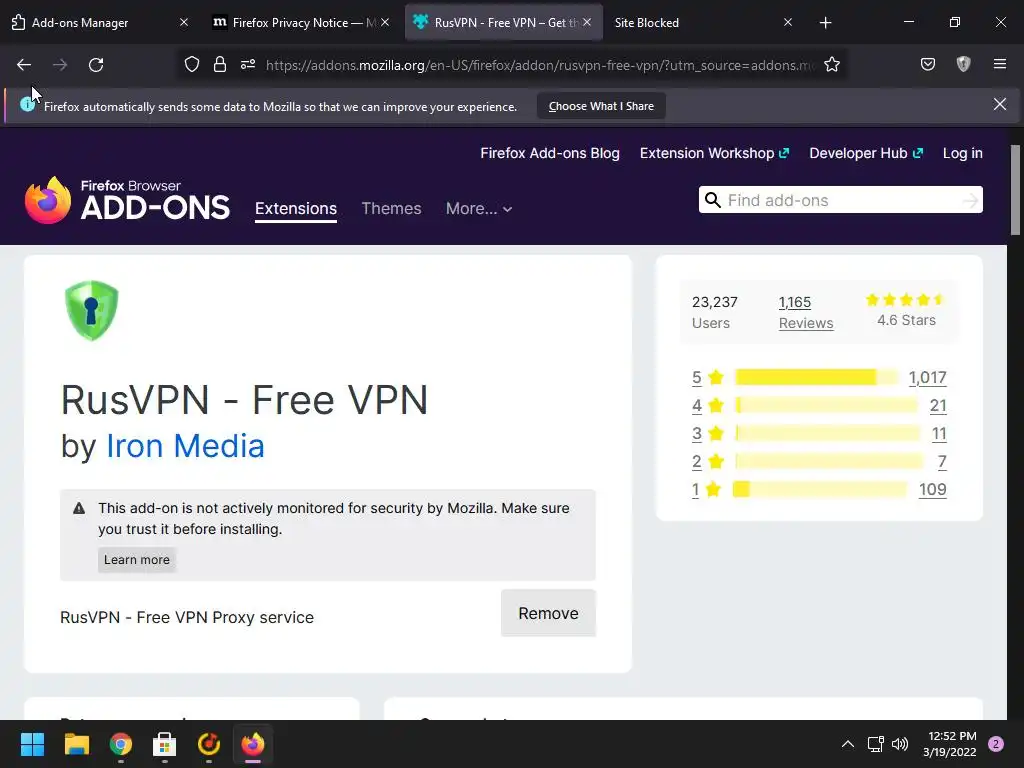The image size is (1024, 768).
Task: Open a new browser tab
Action: pyautogui.click(x=825, y=23)
